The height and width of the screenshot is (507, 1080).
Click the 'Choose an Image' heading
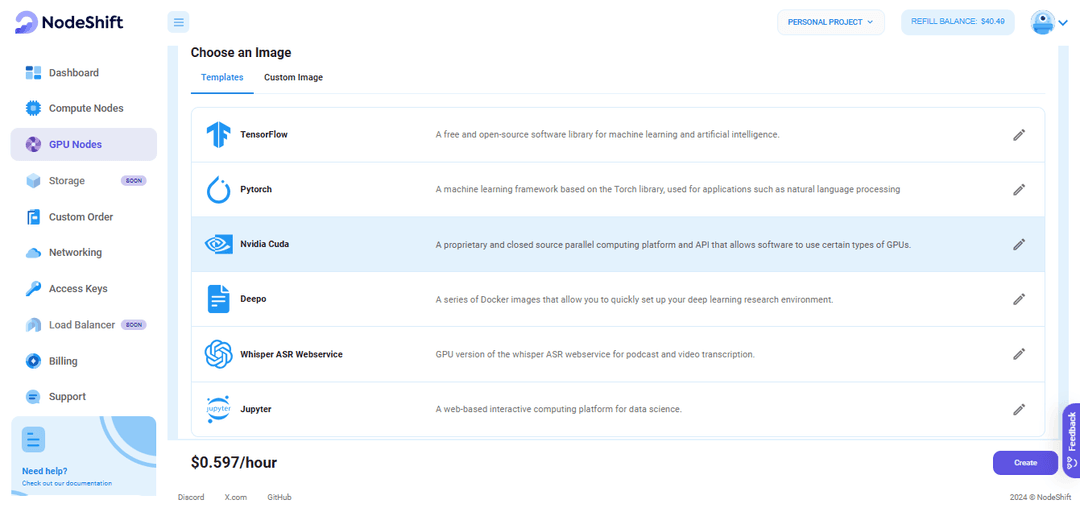(241, 52)
